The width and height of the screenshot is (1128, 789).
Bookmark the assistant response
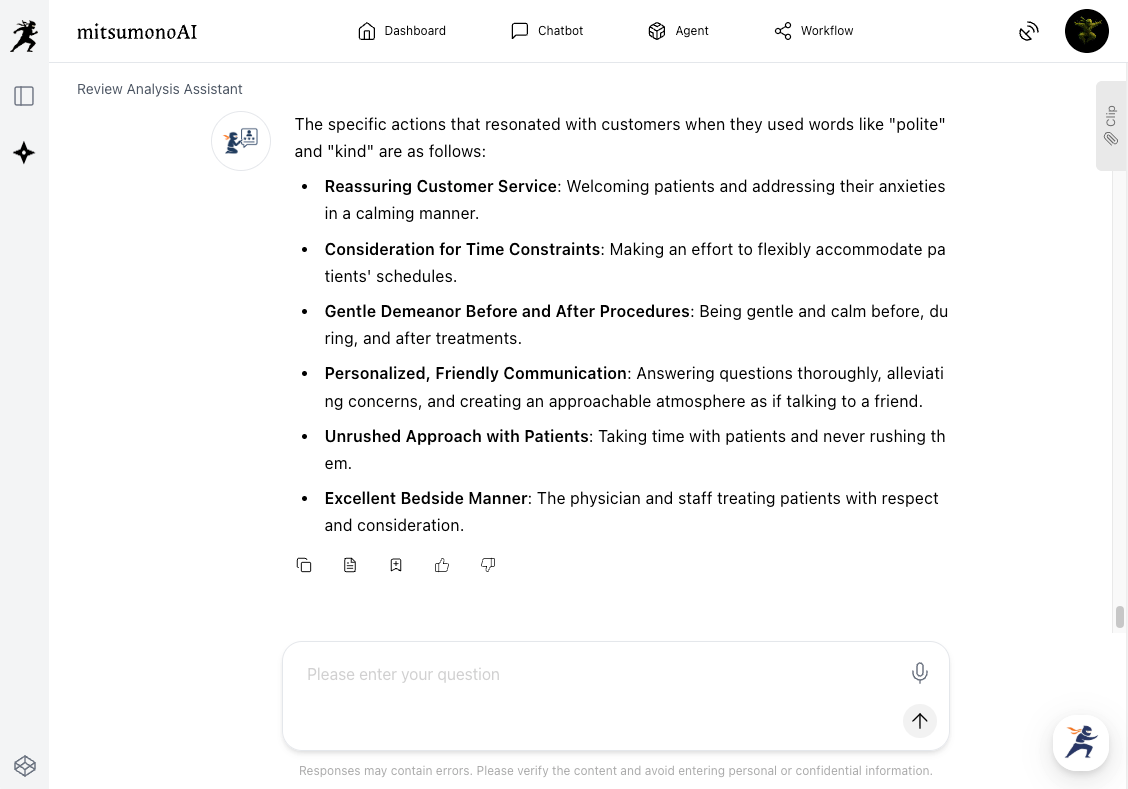[396, 565]
